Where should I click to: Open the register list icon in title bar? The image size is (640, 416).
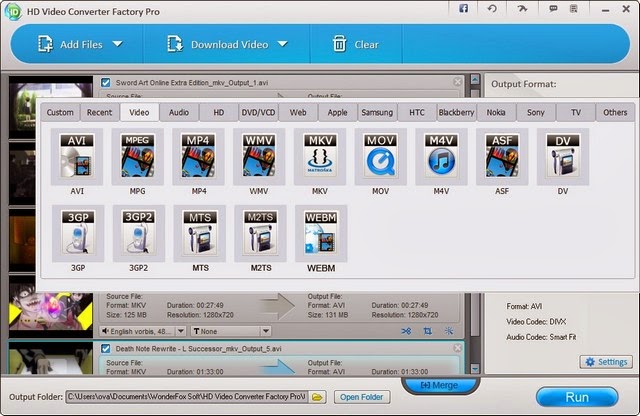tap(573, 8)
